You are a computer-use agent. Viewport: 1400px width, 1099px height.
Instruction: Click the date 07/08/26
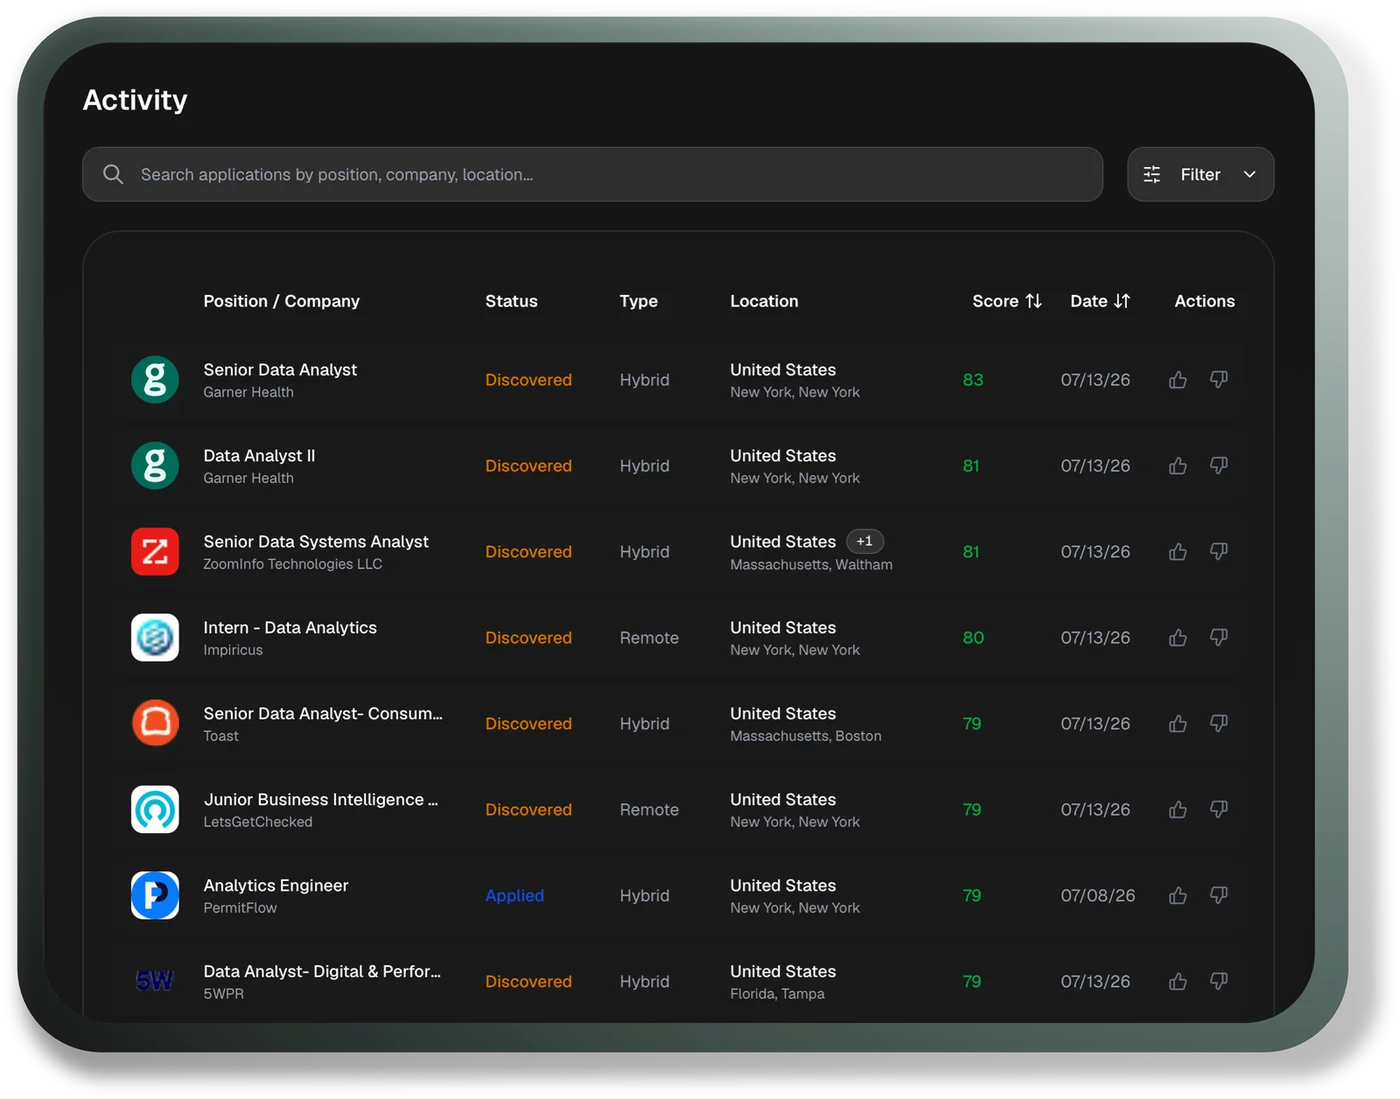pyautogui.click(x=1098, y=896)
